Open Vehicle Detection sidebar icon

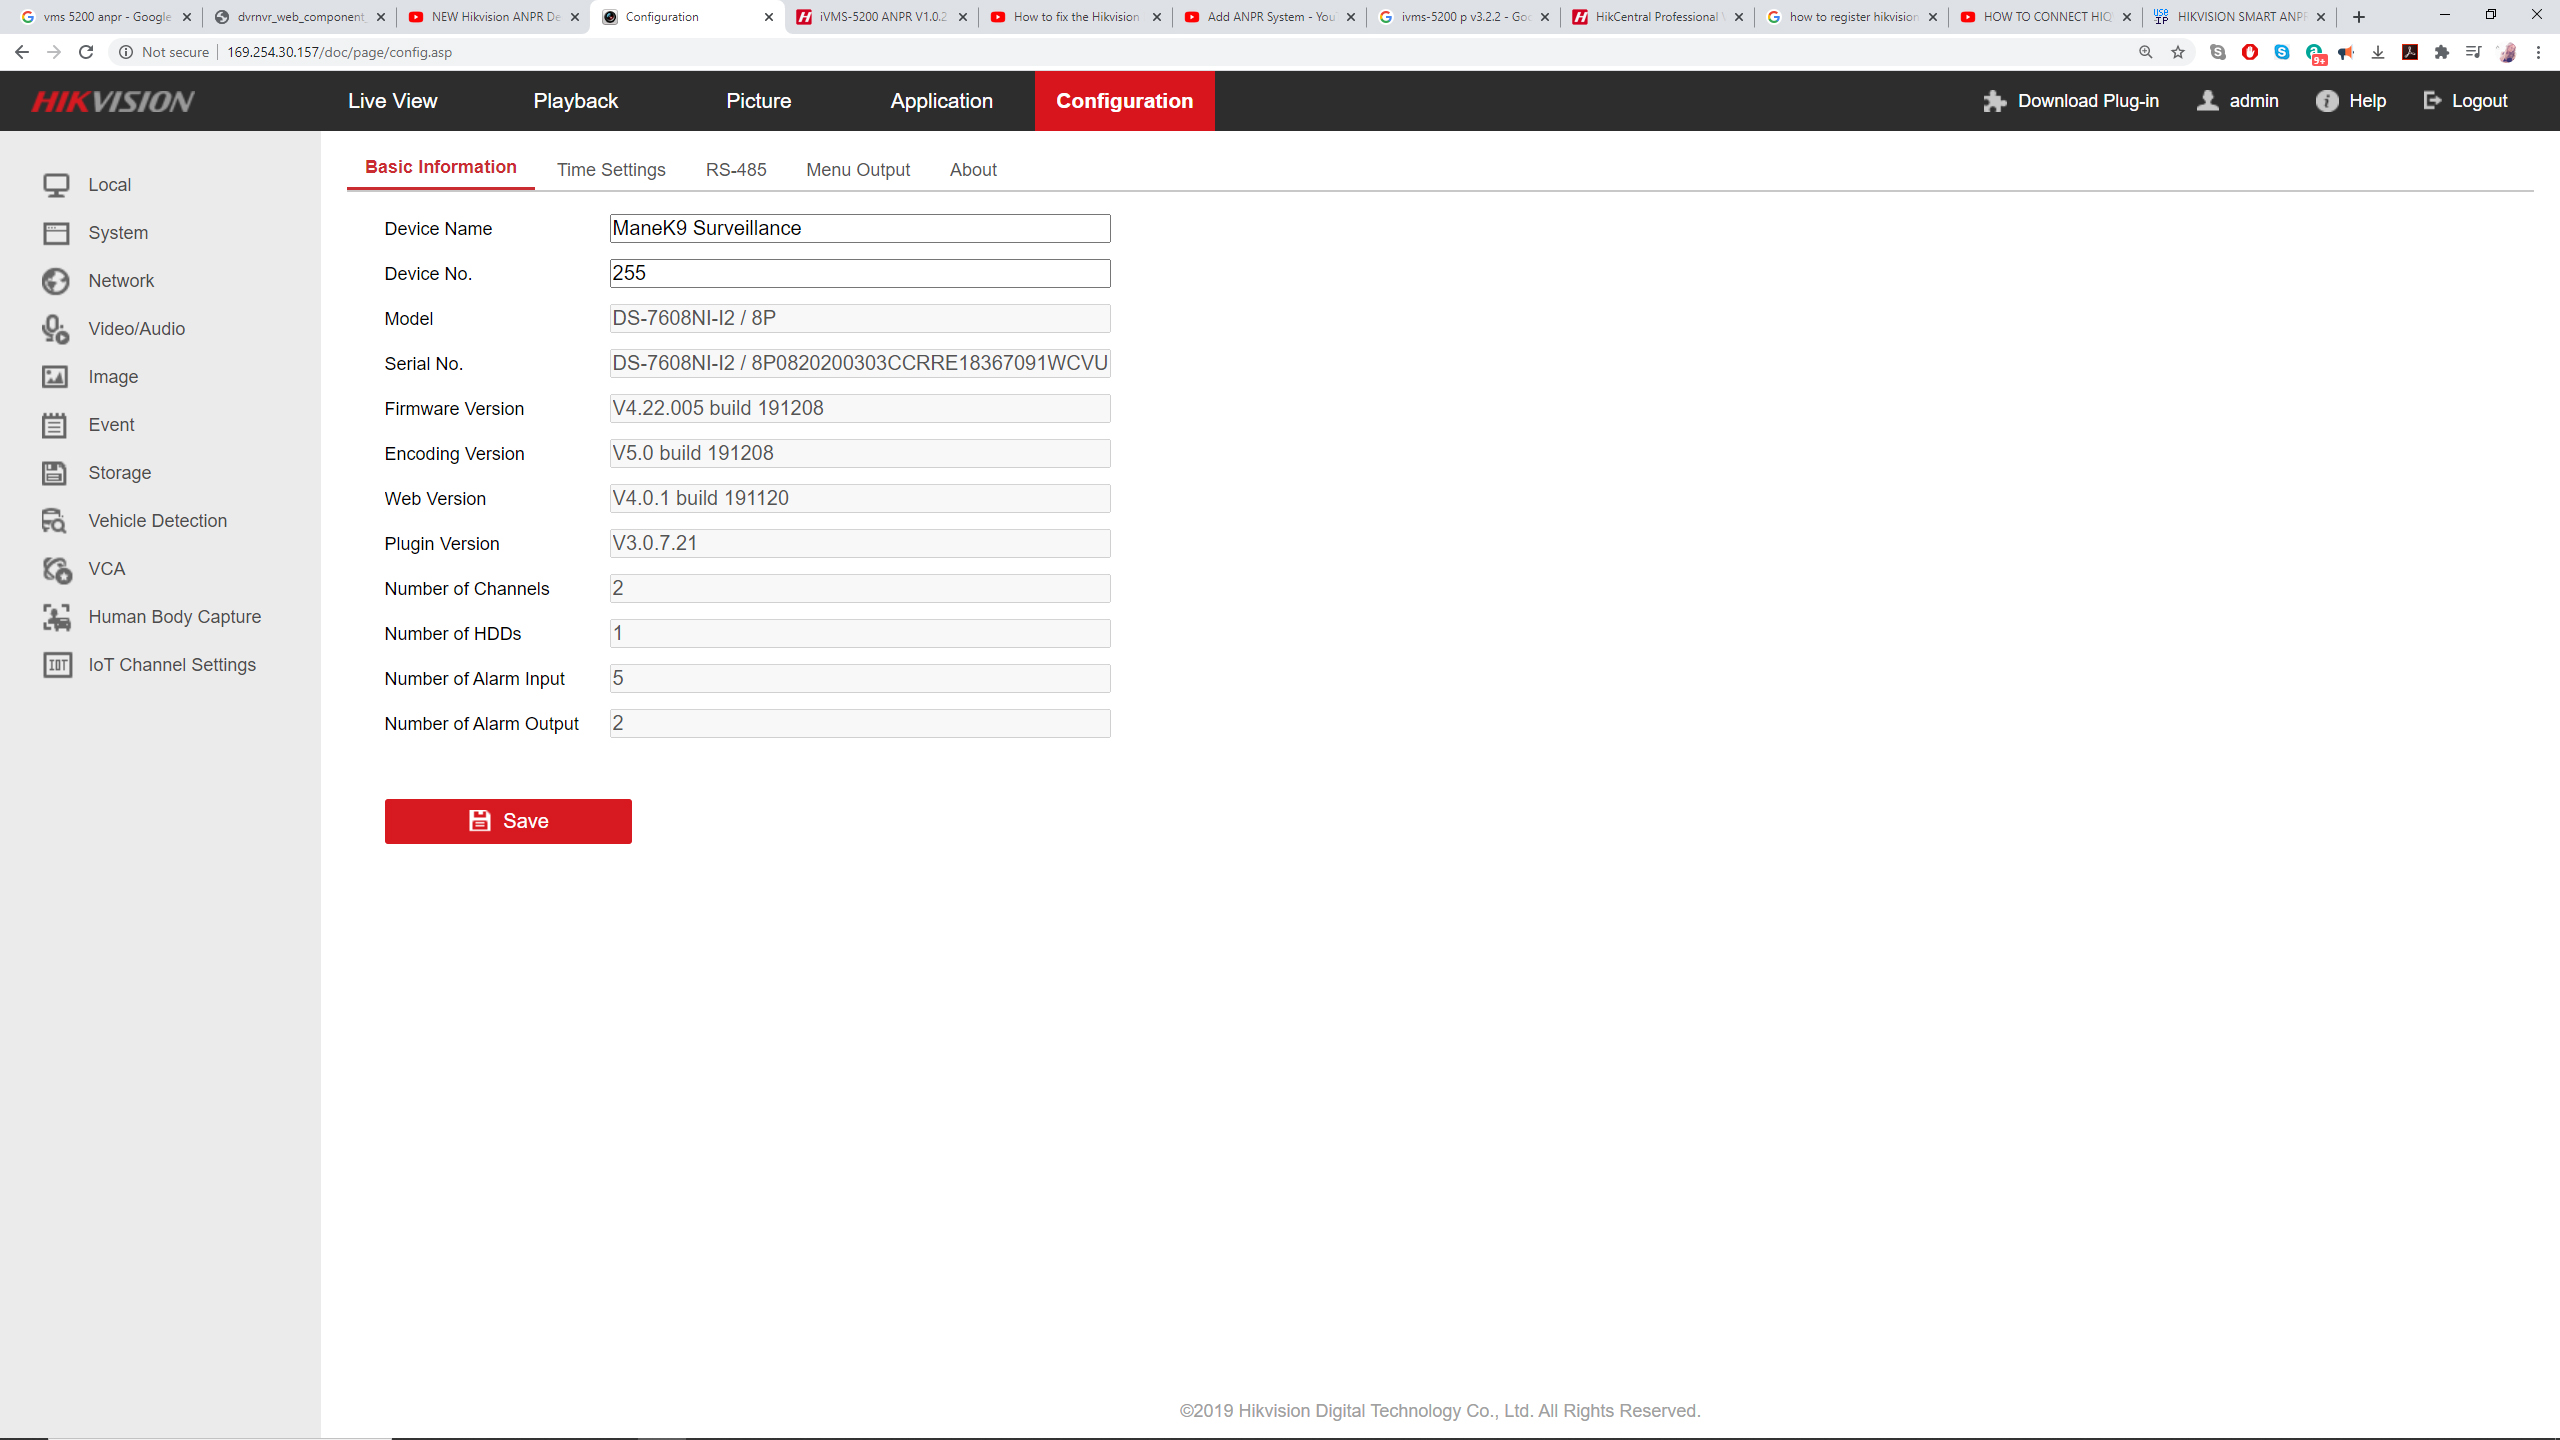tap(56, 521)
